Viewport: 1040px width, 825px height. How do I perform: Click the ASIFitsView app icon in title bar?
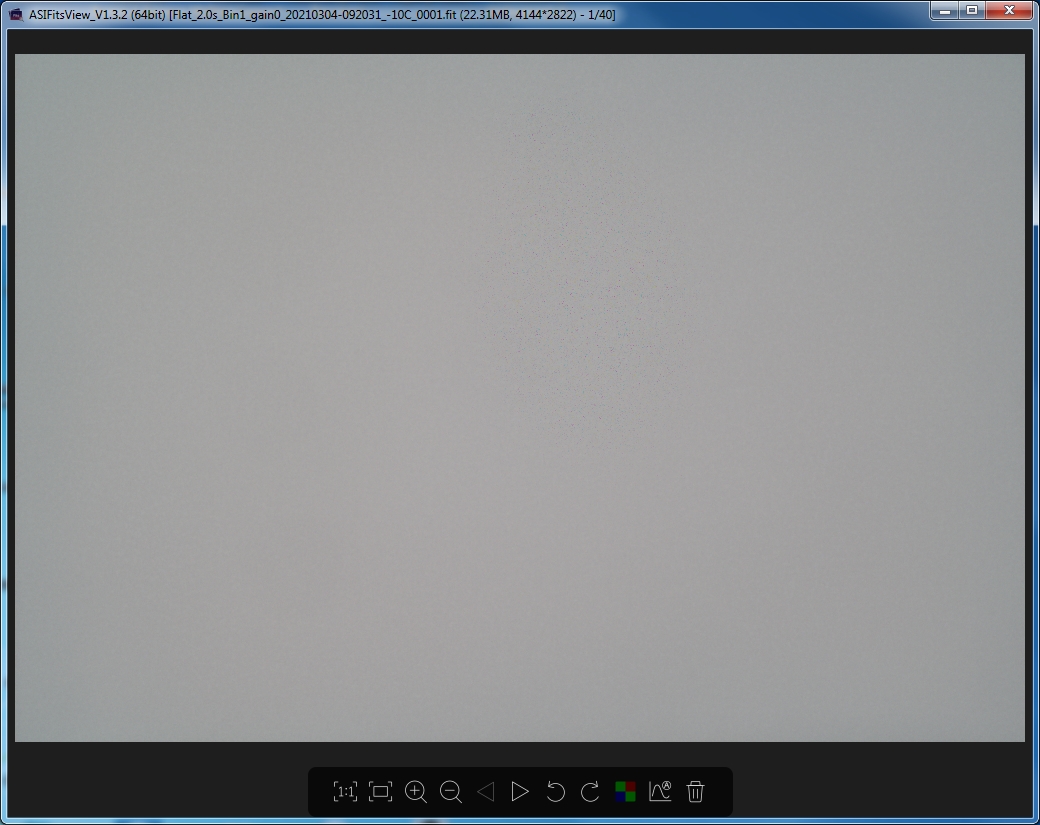coord(16,14)
